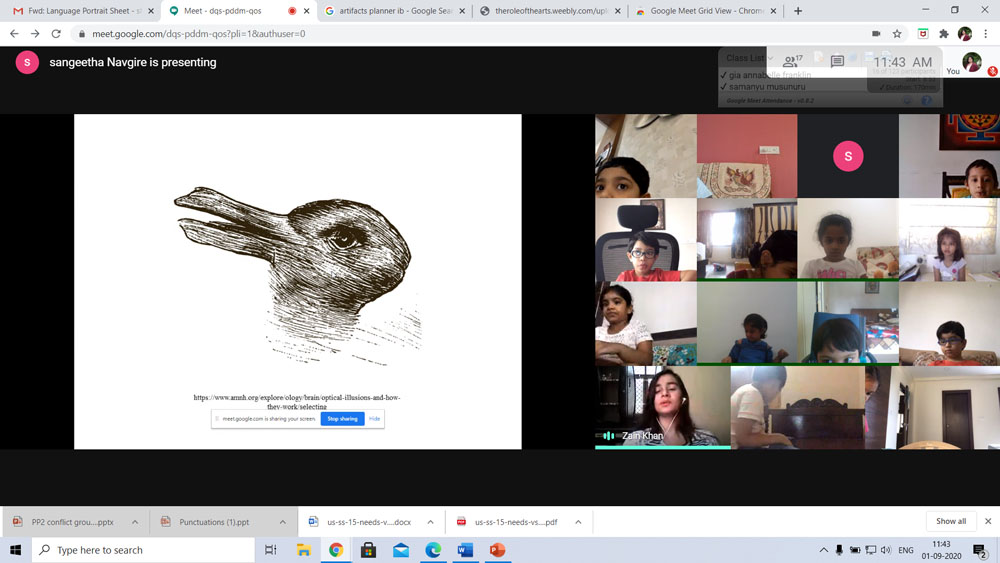This screenshot has width=1000, height=563.
Task: Click Show all downloads
Action: tap(951, 522)
